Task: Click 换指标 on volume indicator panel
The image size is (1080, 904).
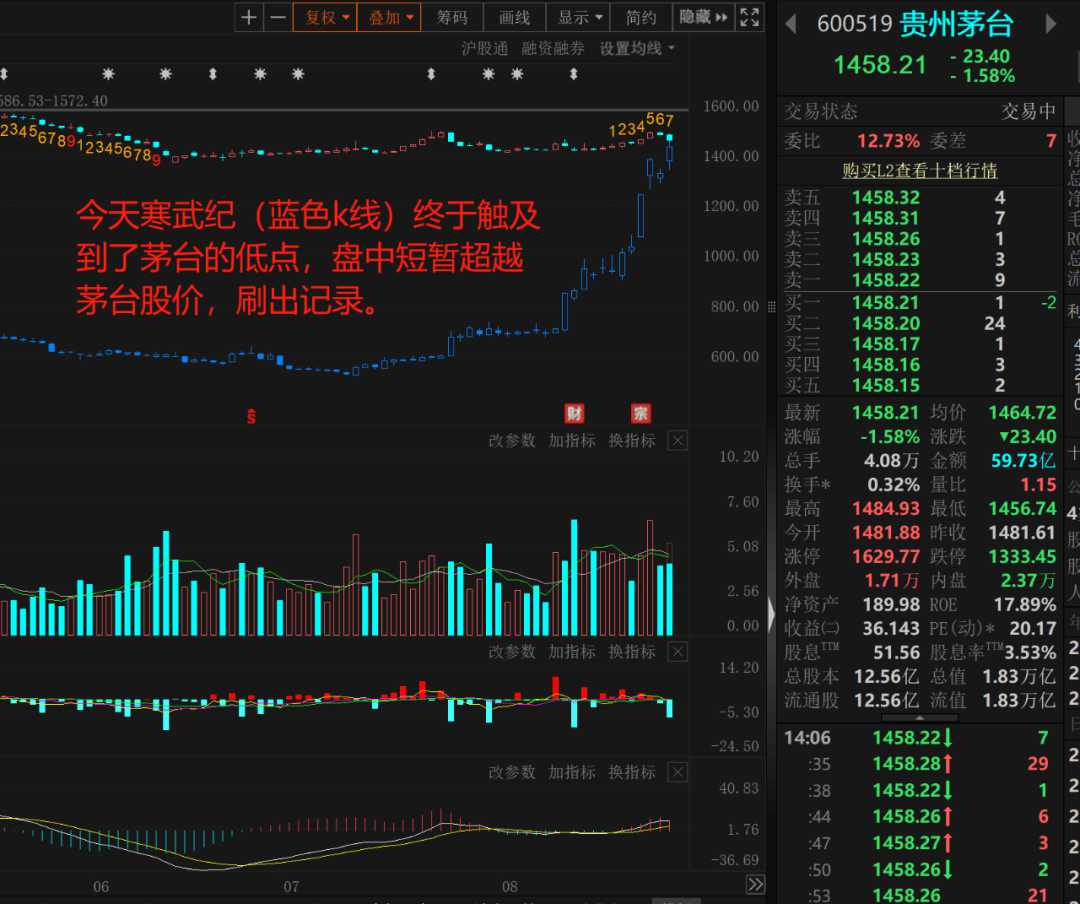Action: (632, 441)
